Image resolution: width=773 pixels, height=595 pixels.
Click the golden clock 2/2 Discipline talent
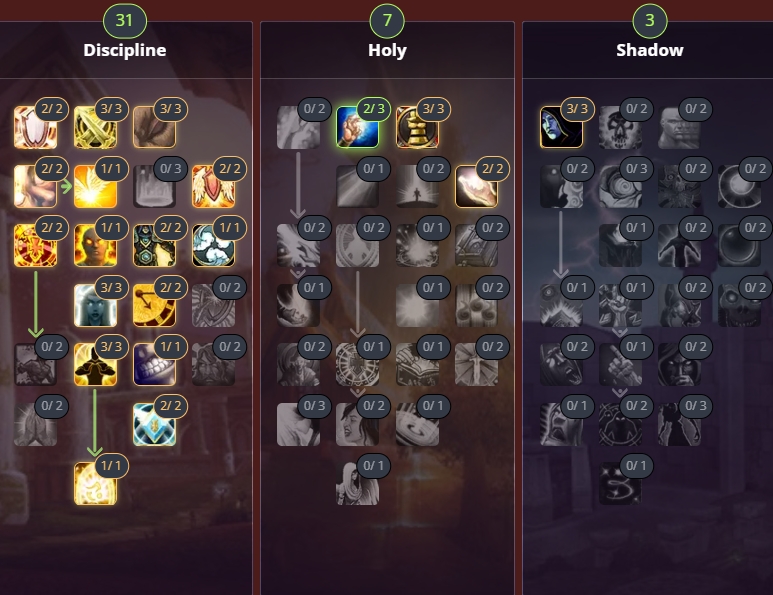coord(154,305)
